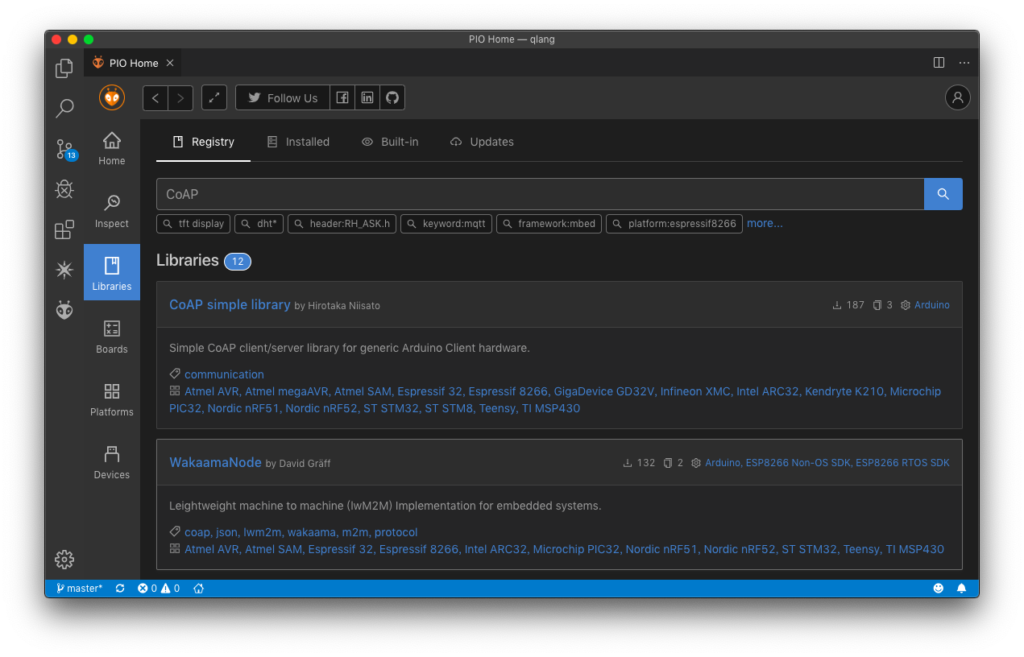
Task: Click the 'more...' search examples link
Action: tap(765, 223)
